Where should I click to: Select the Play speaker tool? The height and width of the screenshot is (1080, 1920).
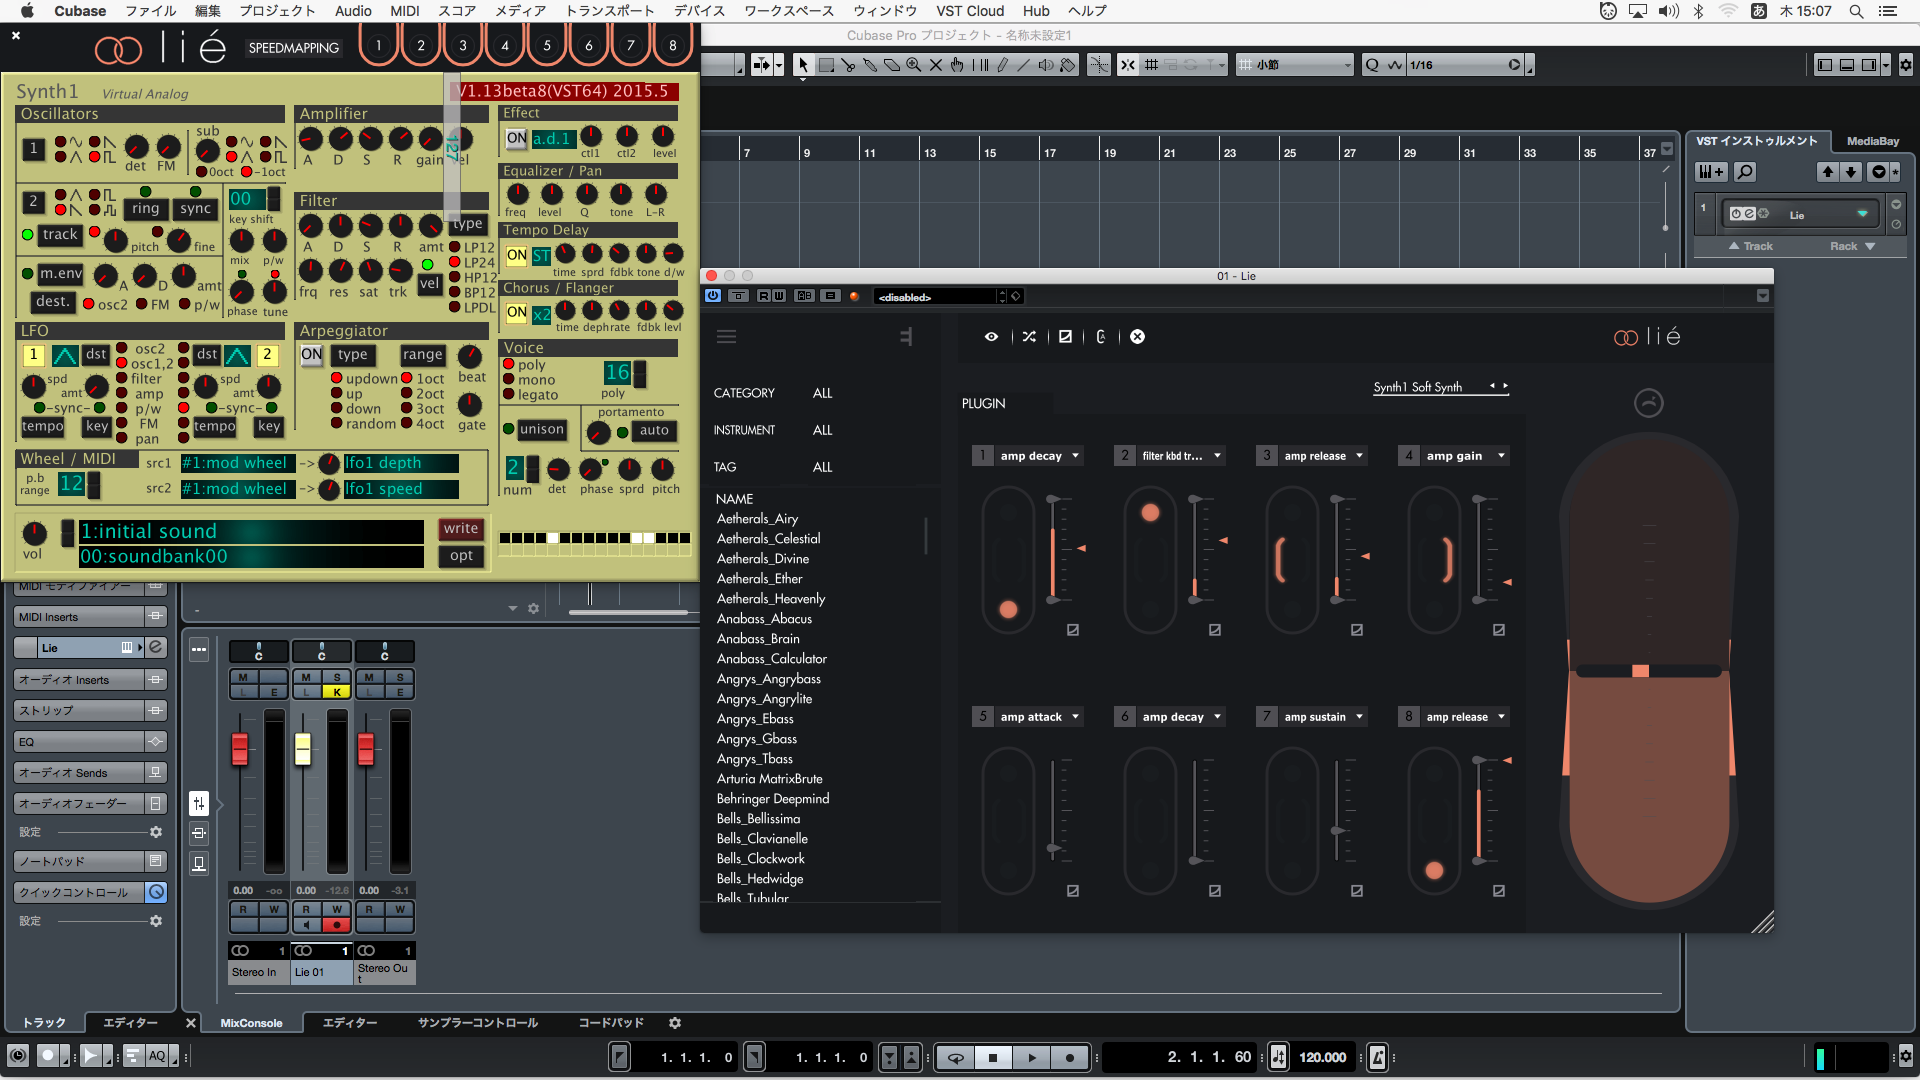[x=1046, y=65]
